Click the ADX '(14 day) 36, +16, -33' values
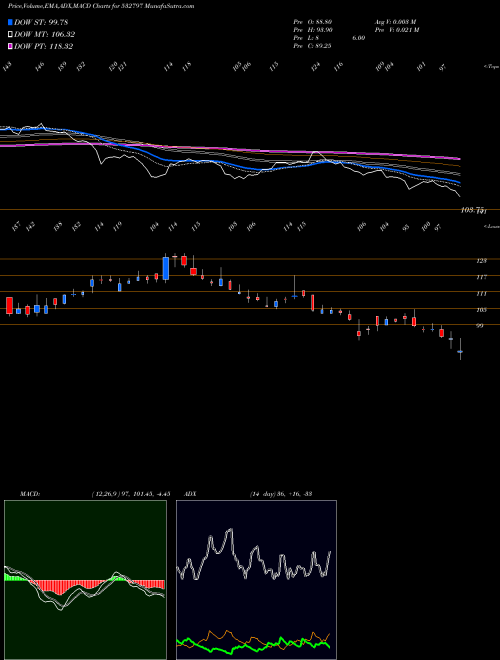Viewport: 500px width, 660px height. pos(280,493)
